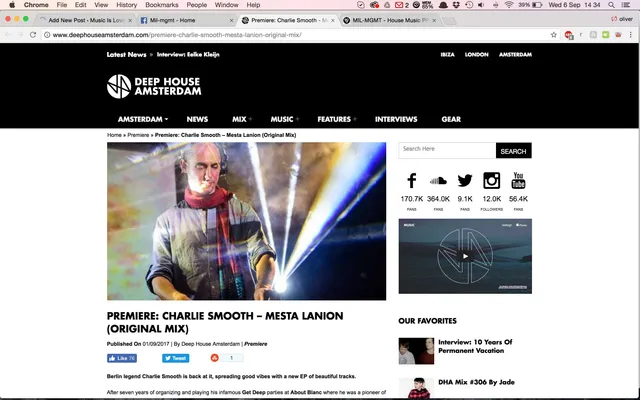Click the Charlie Smooth featured image
Image resolution: width=640 pixels, height=400 pixels.
point(247,221)
